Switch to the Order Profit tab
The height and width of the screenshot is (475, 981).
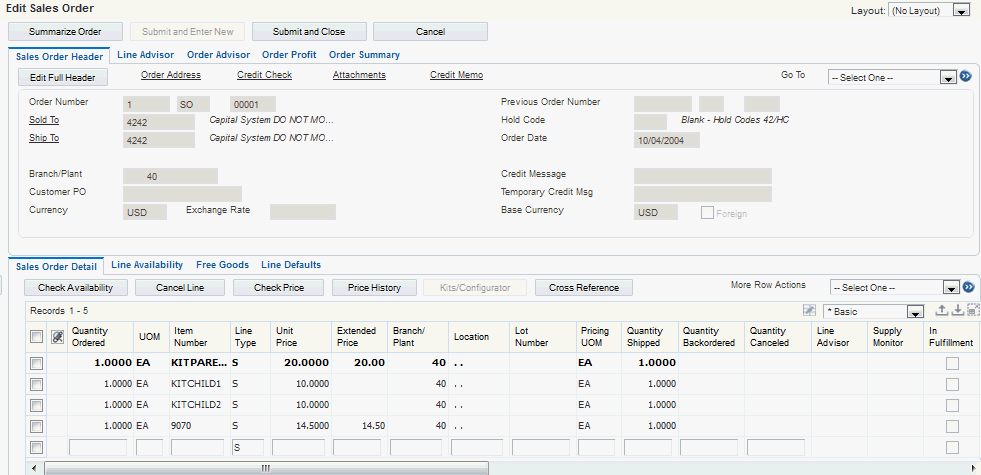(289, 55)
